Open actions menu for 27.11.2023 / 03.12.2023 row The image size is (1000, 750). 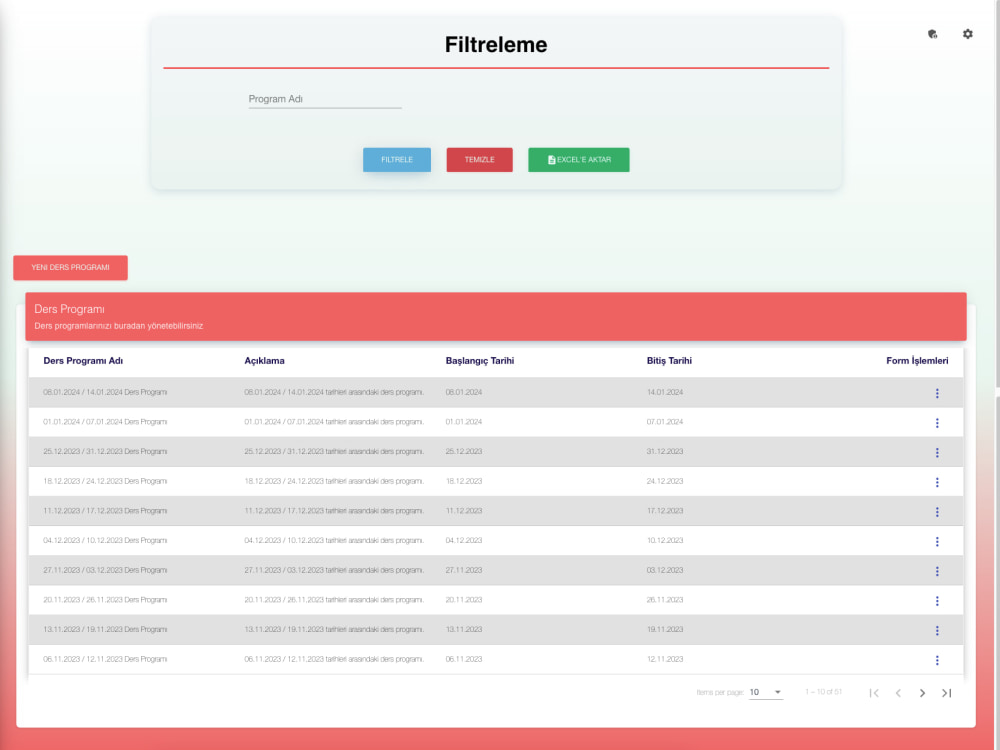coord(937,571)
